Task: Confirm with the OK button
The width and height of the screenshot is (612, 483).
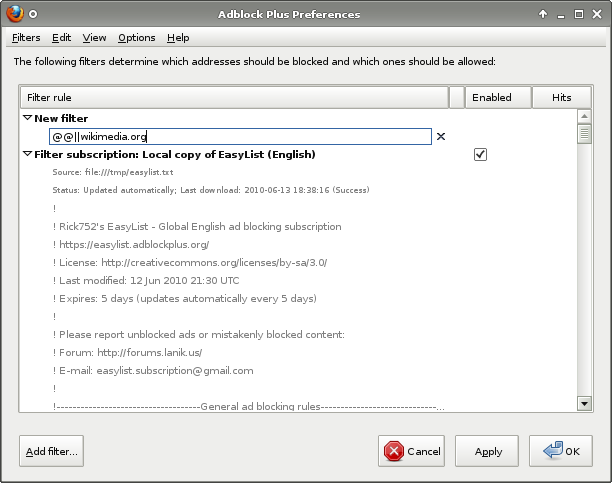Action: click(x=560, y=451)
